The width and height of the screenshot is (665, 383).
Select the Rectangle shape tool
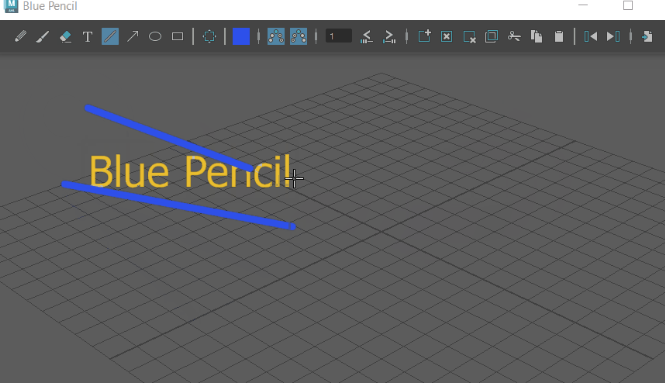177,36
